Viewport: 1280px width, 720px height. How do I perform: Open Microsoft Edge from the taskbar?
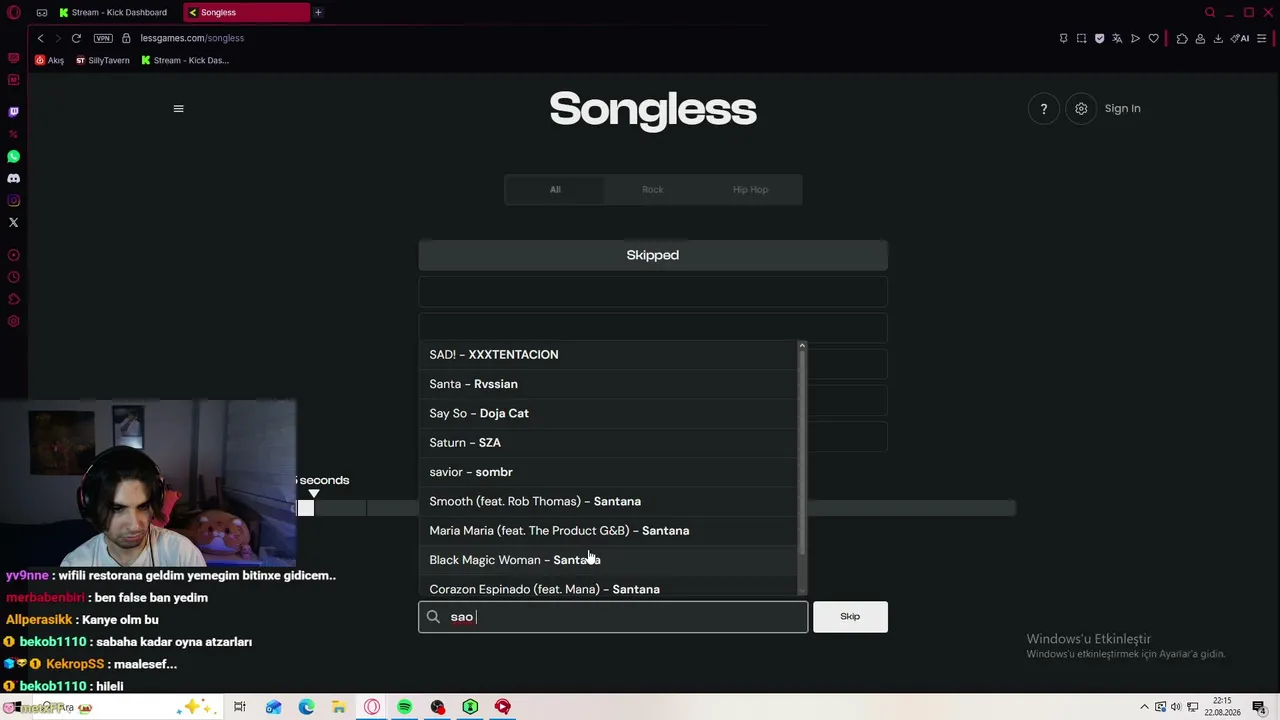coord(306,707)
